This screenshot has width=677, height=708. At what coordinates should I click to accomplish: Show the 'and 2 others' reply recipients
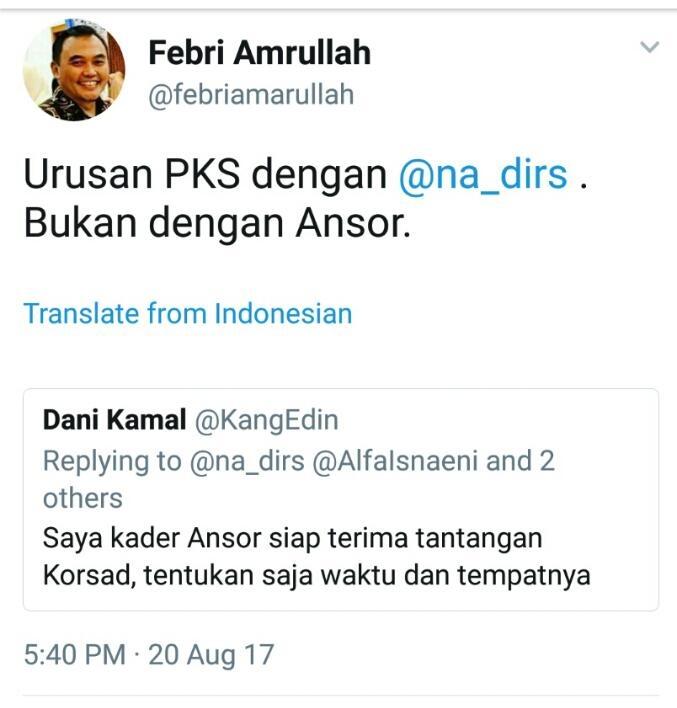520,461
